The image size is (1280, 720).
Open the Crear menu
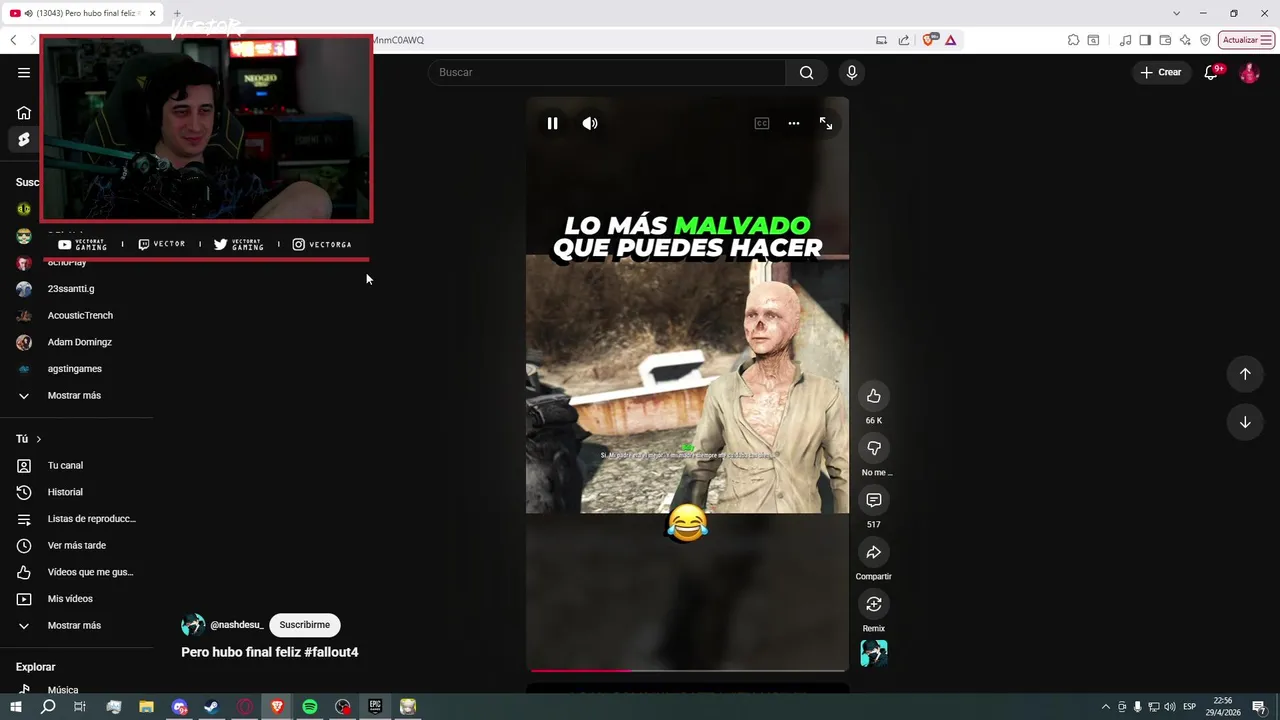(1161, 72)
